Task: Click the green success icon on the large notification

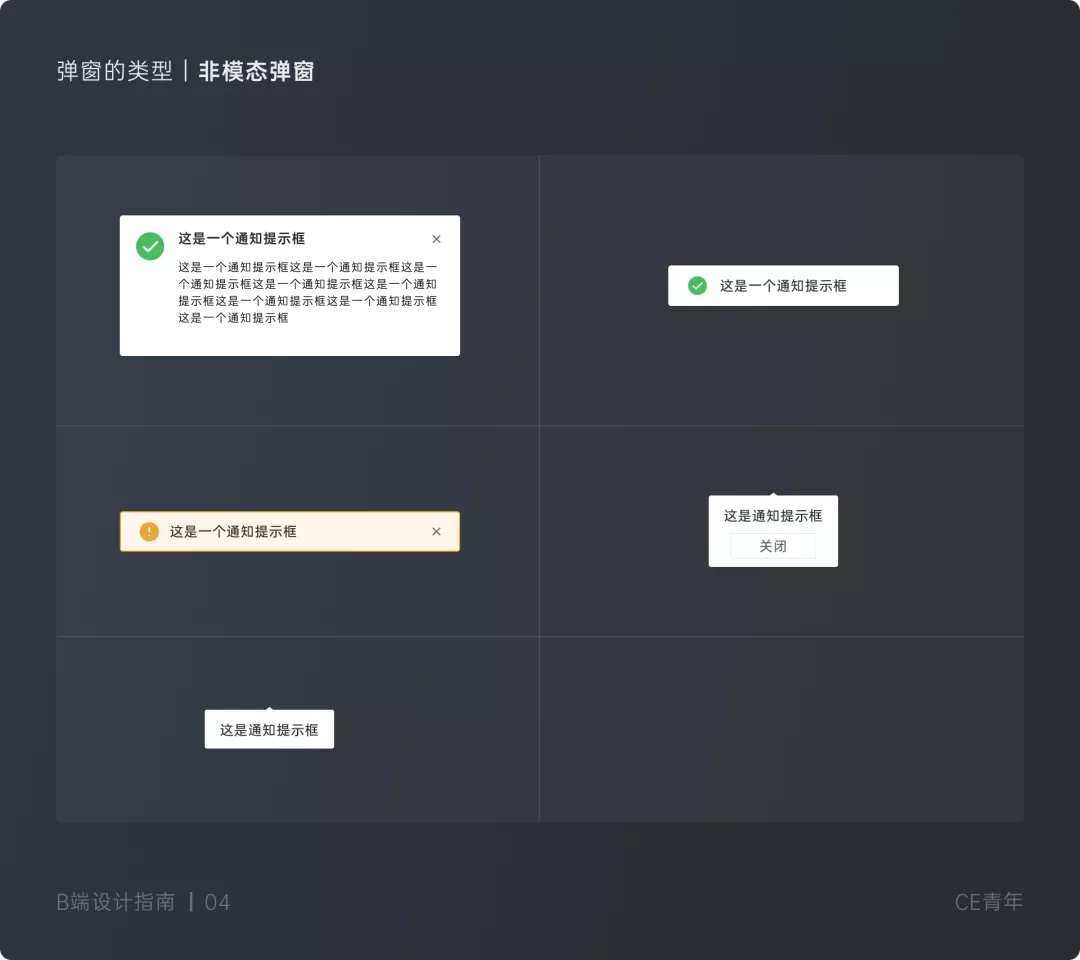Action: click(x=148, y=246)
